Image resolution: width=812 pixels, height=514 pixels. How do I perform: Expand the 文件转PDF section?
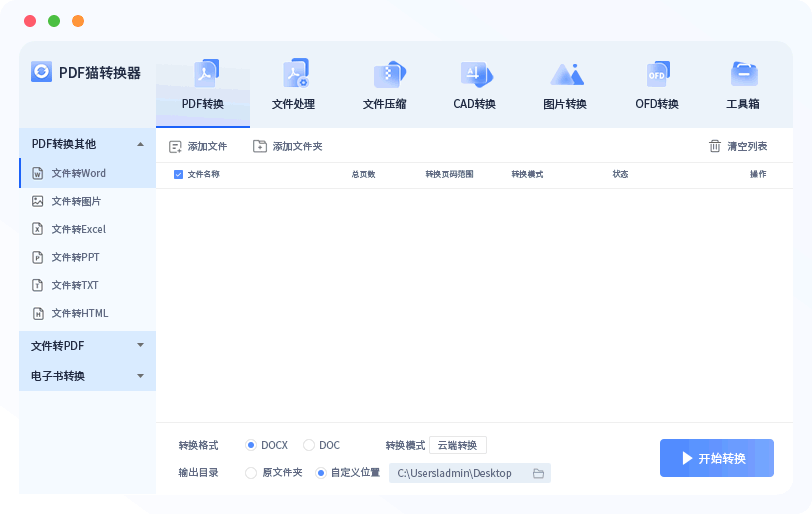[140, 345]
